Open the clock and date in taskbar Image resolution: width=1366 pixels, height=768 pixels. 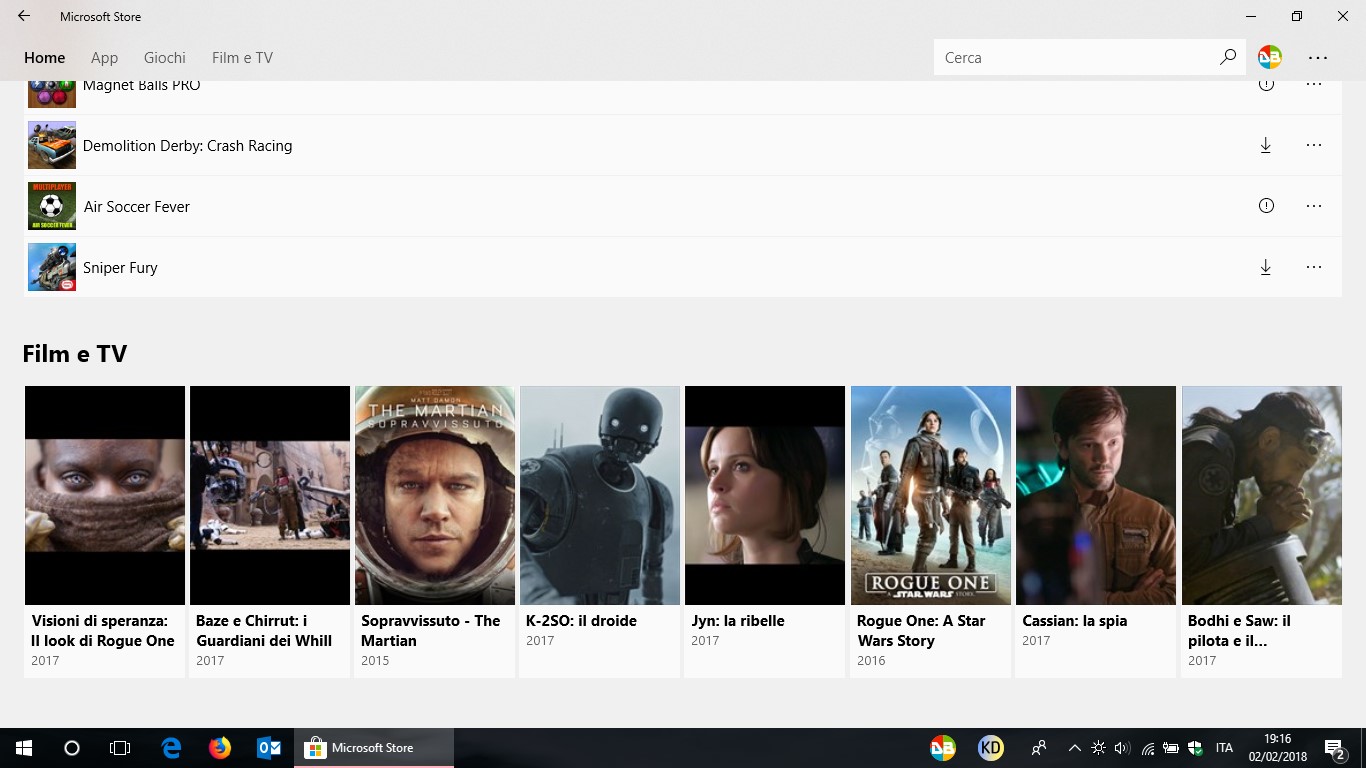point(1277,748)
